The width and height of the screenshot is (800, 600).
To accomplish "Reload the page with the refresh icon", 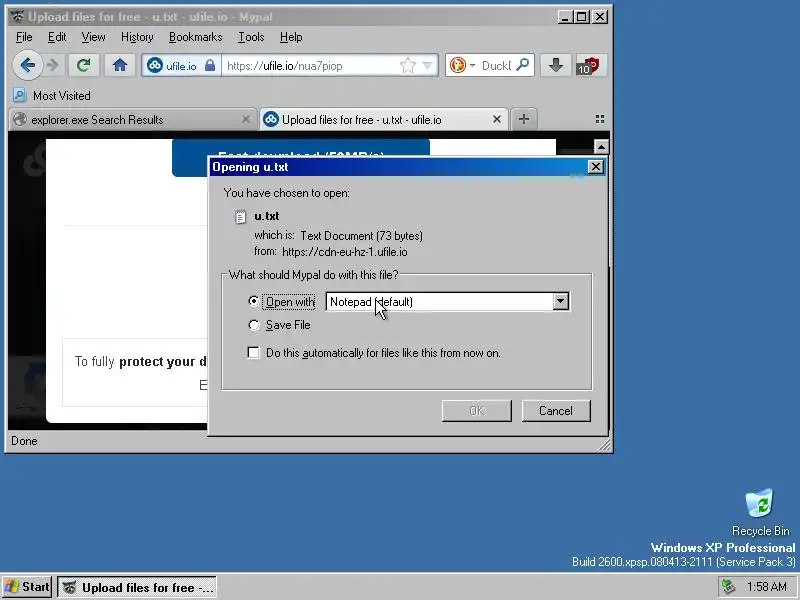I will click(84, 65).
